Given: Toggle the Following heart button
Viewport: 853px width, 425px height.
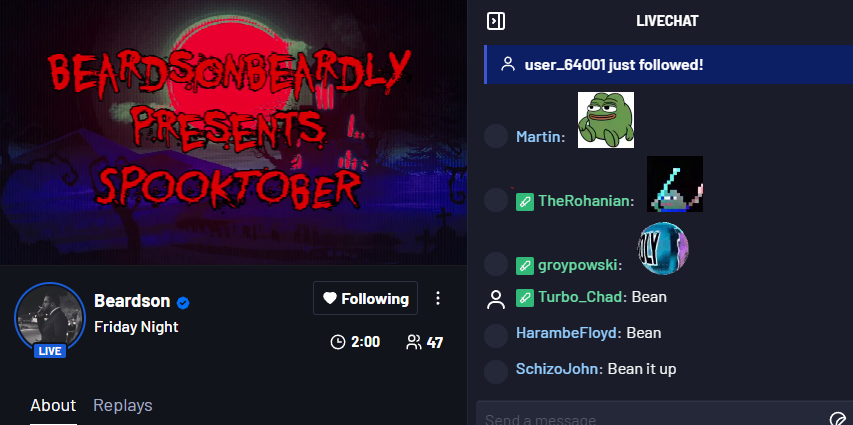Looking at the screenshot, I should [366, 298].
